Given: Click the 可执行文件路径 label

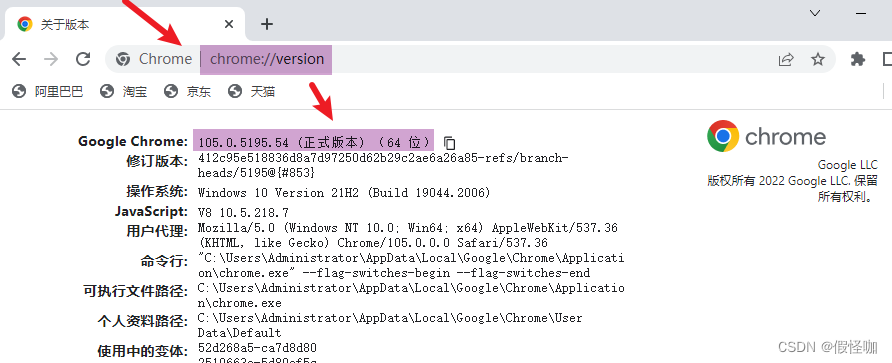Looking at the screenshot, I should click(135, 291).
